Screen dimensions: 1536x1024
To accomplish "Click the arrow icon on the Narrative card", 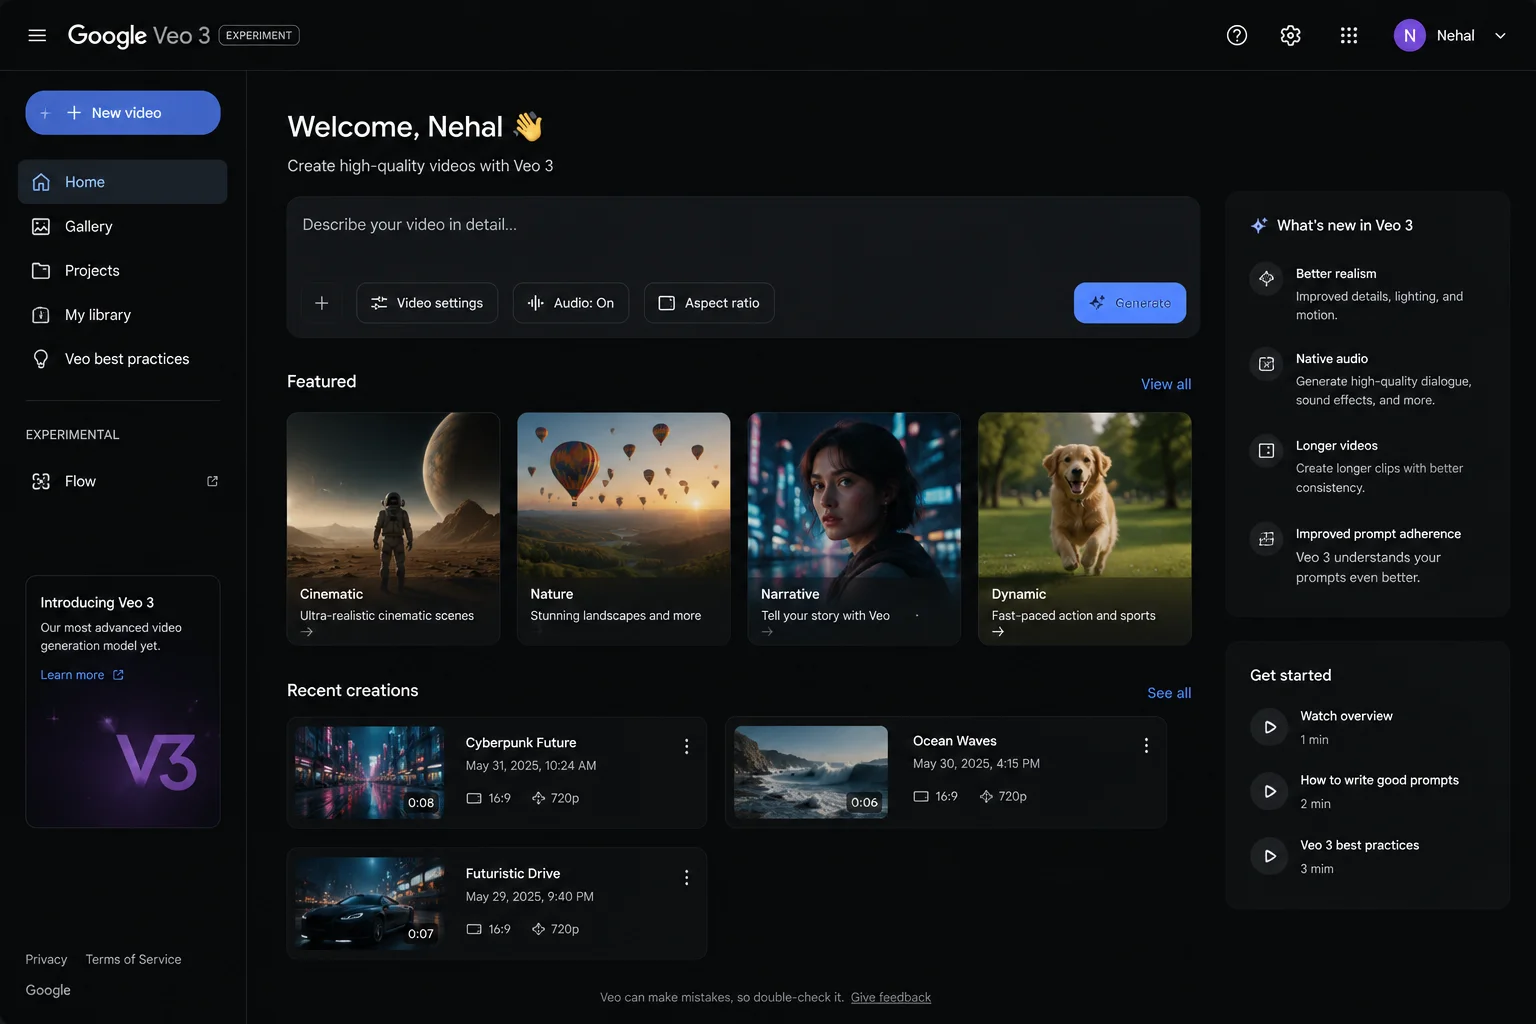I will pyautogui.click(x=767, y=632).
